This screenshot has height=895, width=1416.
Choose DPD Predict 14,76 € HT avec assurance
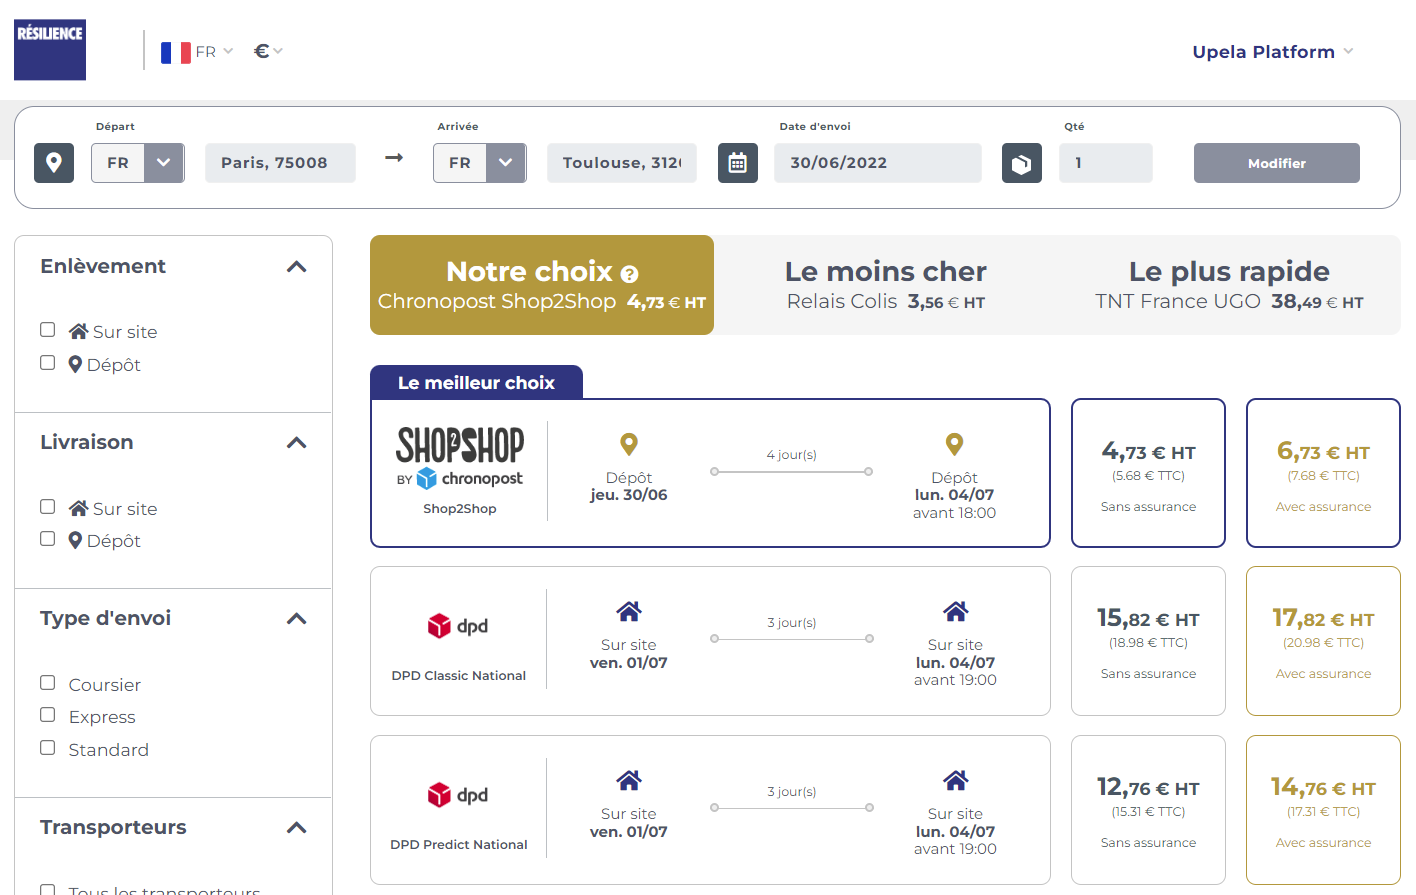[1323, 810]
